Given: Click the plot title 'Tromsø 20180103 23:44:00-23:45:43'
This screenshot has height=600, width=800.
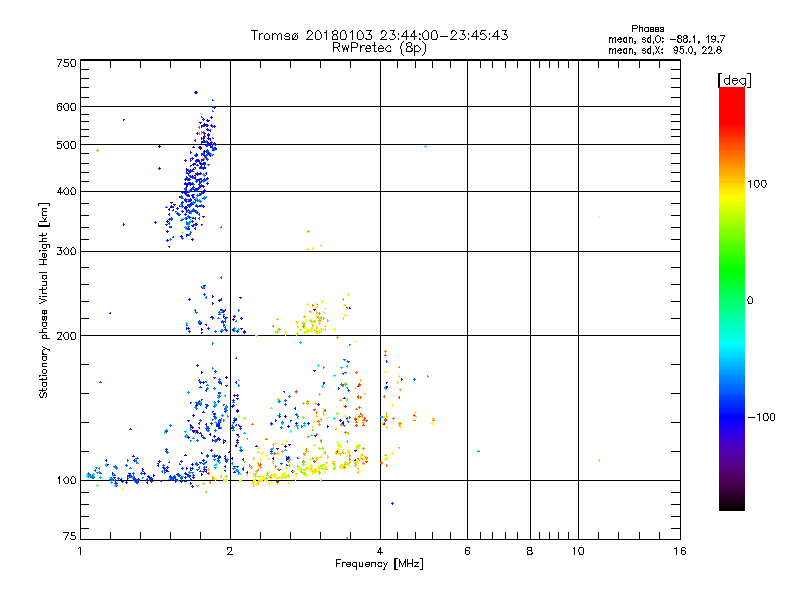Looking at the screenshot, I should [379, 35].
